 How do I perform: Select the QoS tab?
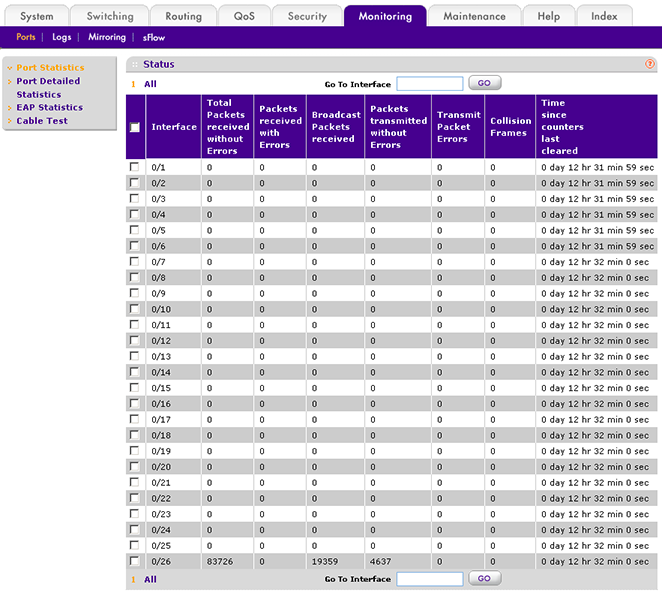click(x=244, y=16)
